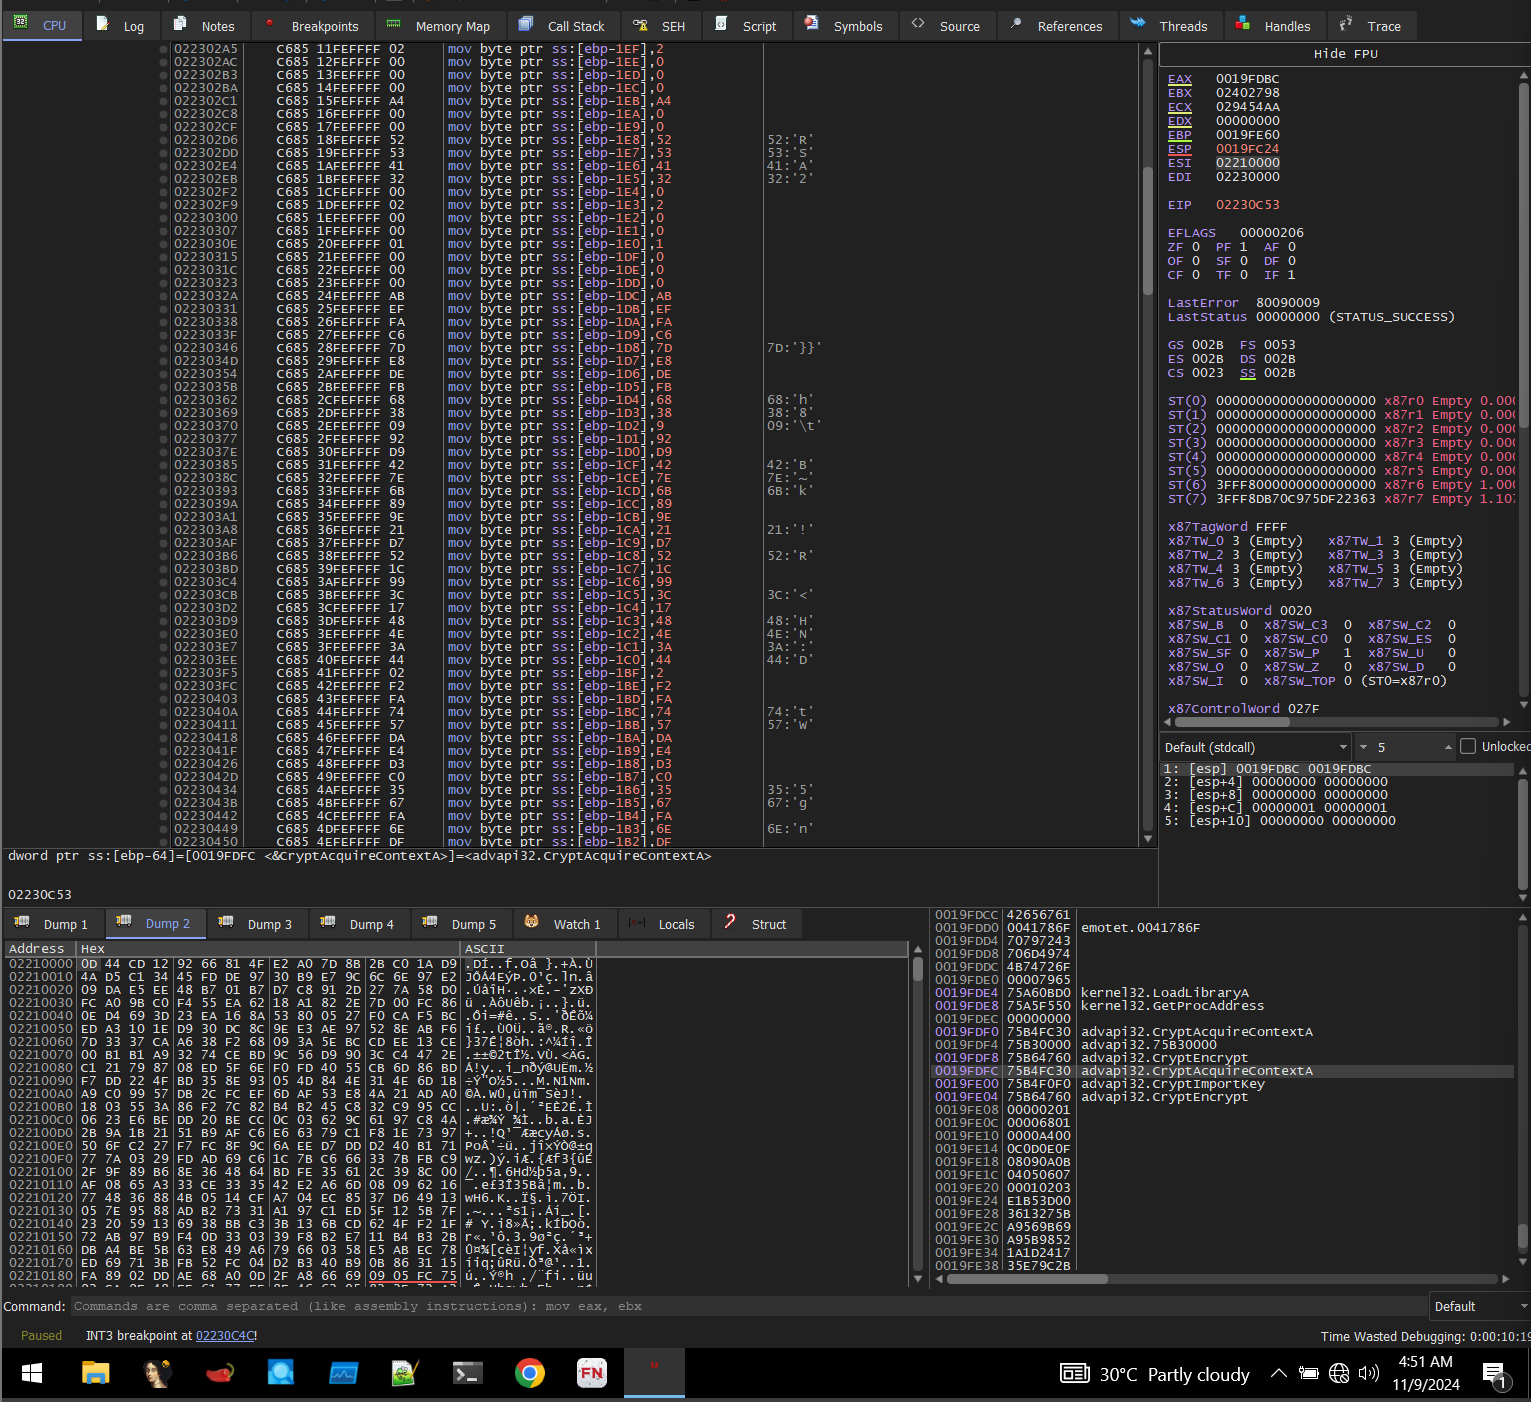
Task: Click the red Breakpoints tab icon
Action: (269, 24)
